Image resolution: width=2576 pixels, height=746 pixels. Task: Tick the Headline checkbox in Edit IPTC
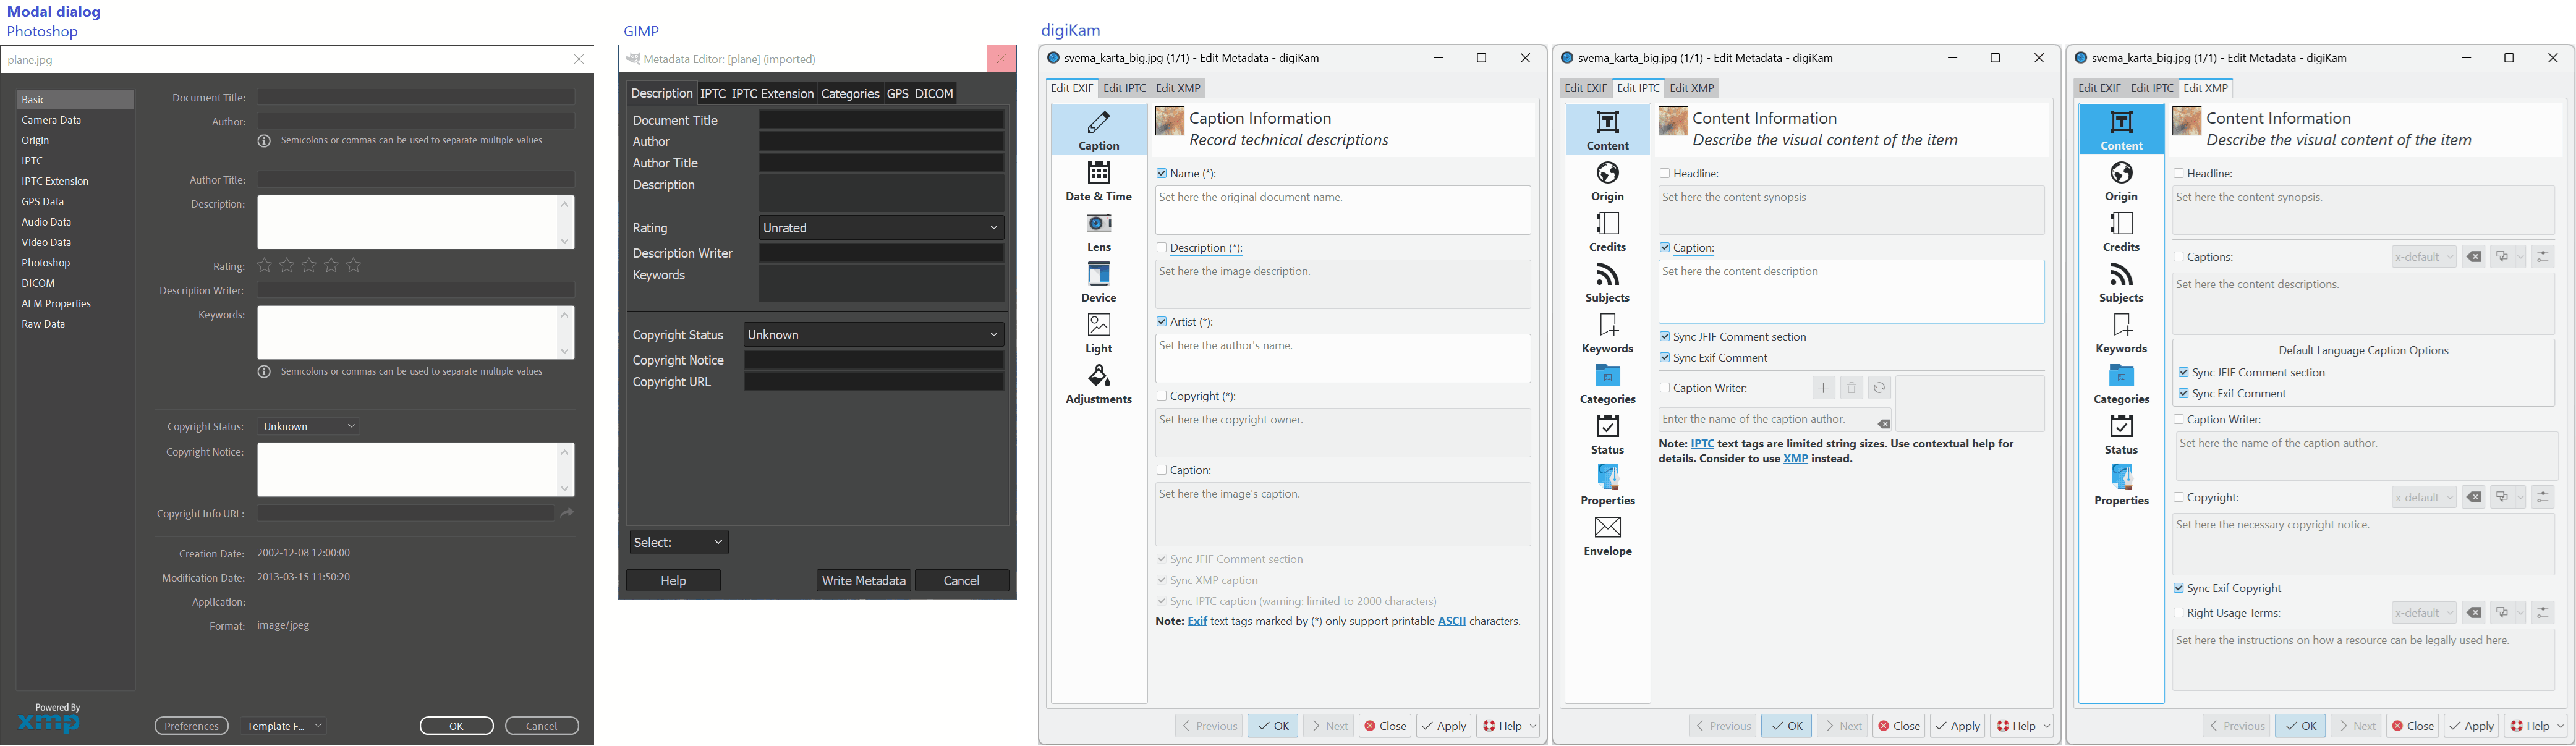point(1664,174)
